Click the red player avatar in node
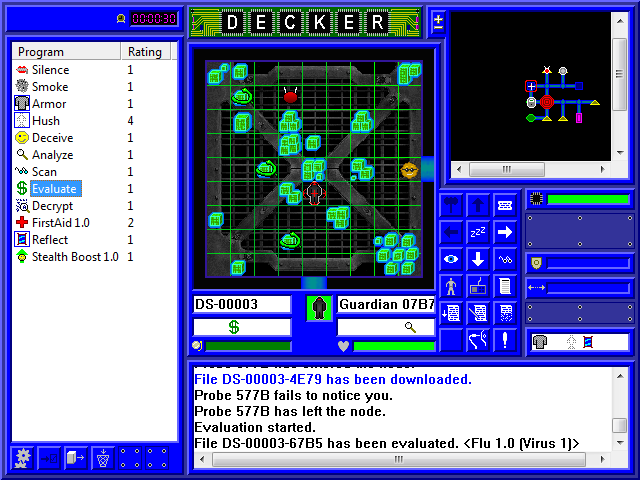Viewport: 640px width, 480px height. 314,193
